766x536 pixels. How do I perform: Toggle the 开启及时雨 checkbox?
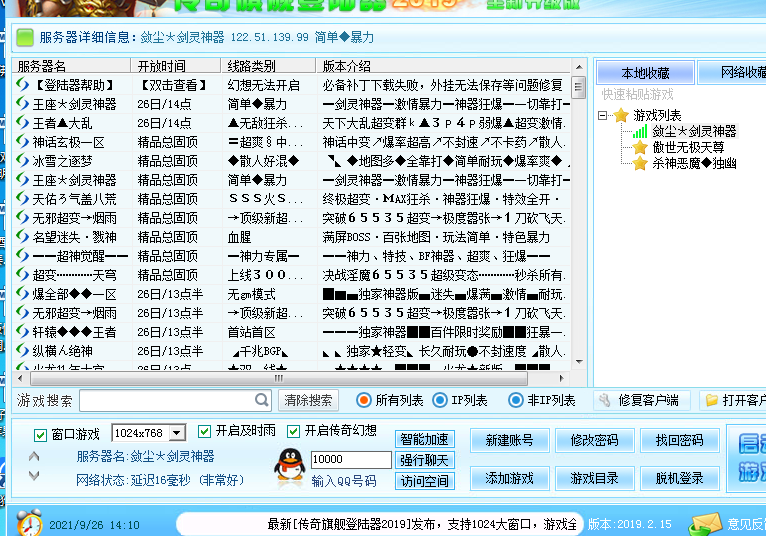(x=204, y=431)
